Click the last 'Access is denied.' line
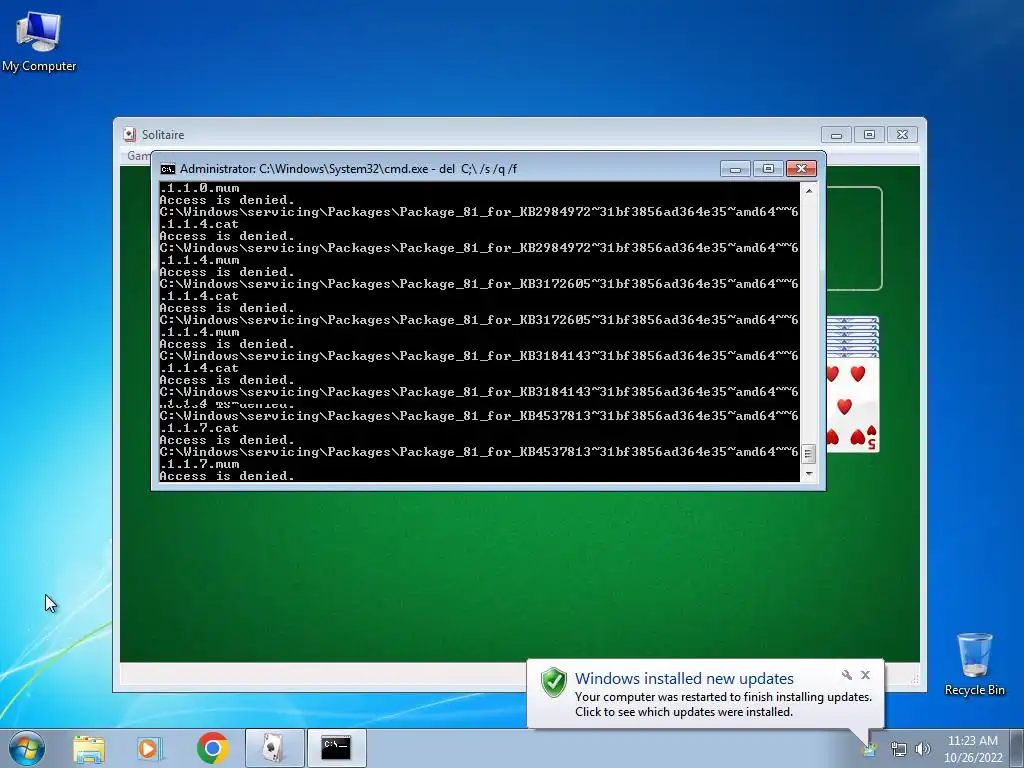The image size is (1024, 768). coord(227,476)
